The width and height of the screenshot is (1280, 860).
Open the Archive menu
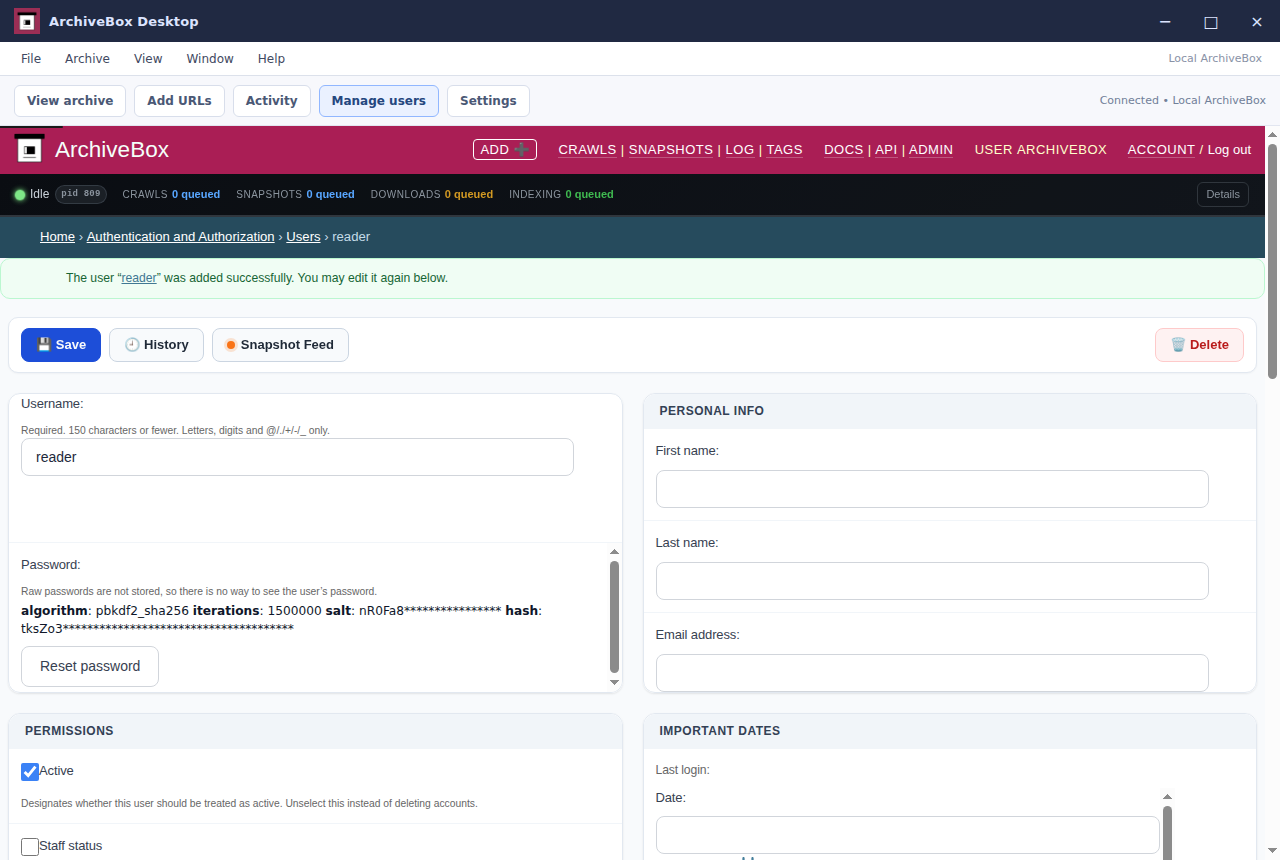pyautogui.click(x=88, y=59)
